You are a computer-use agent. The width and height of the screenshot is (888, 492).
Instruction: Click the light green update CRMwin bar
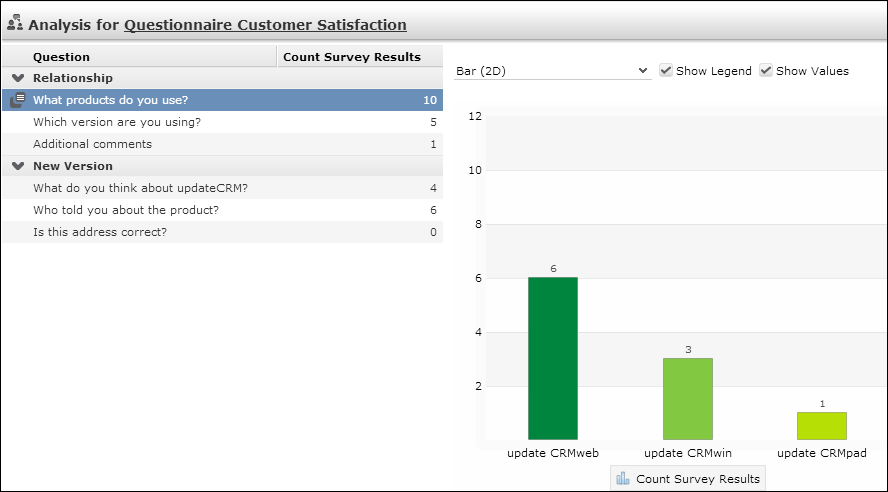(688, 399)
